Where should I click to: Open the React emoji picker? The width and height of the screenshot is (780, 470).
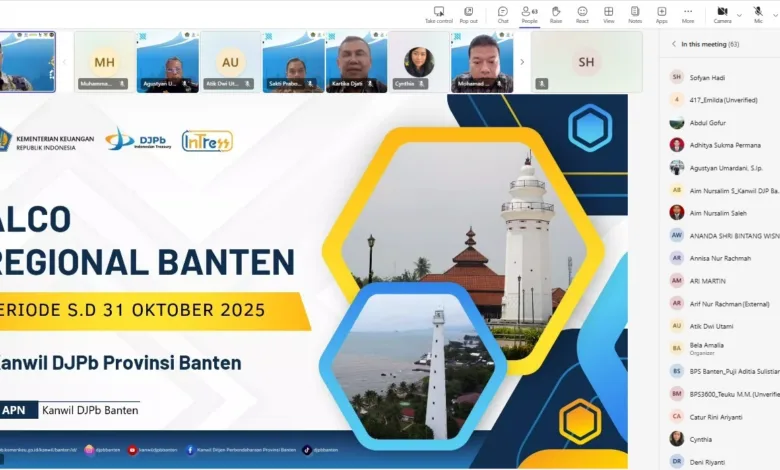pos(582,13)
